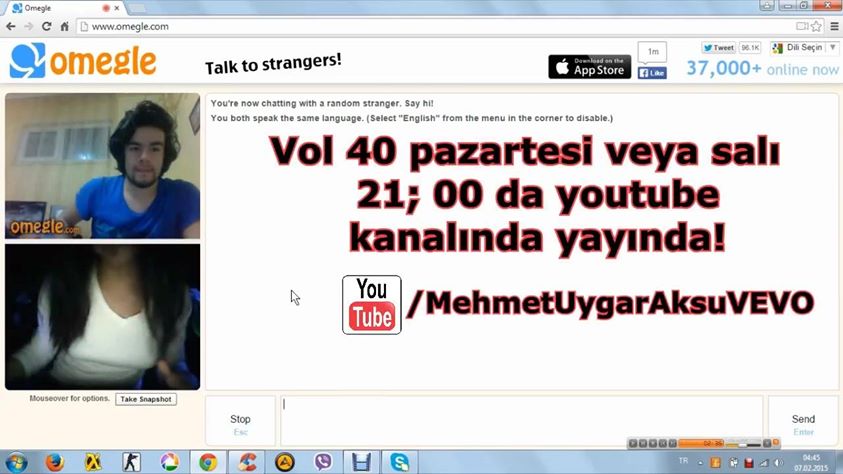Click the orange progress bar of the mini player
The height and width of the screenshot is (474, 843).
tap(702, 443)
